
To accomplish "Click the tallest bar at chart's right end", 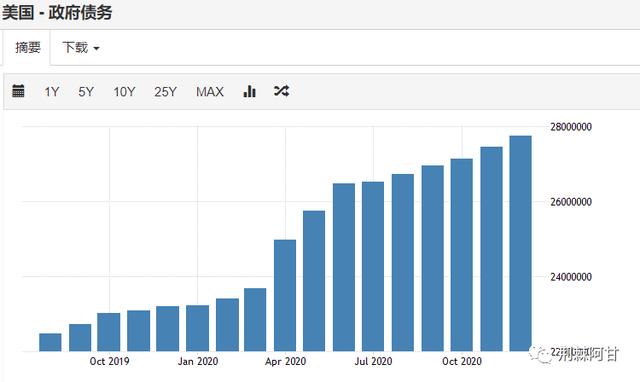I will tap(520, 243).
